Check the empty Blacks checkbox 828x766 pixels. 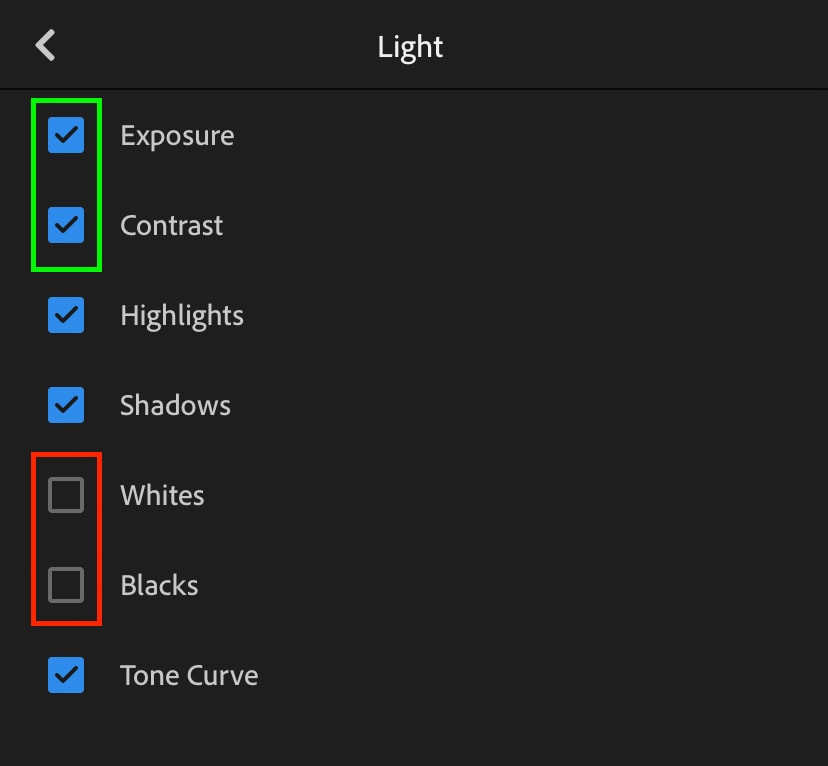click(66, 585)
